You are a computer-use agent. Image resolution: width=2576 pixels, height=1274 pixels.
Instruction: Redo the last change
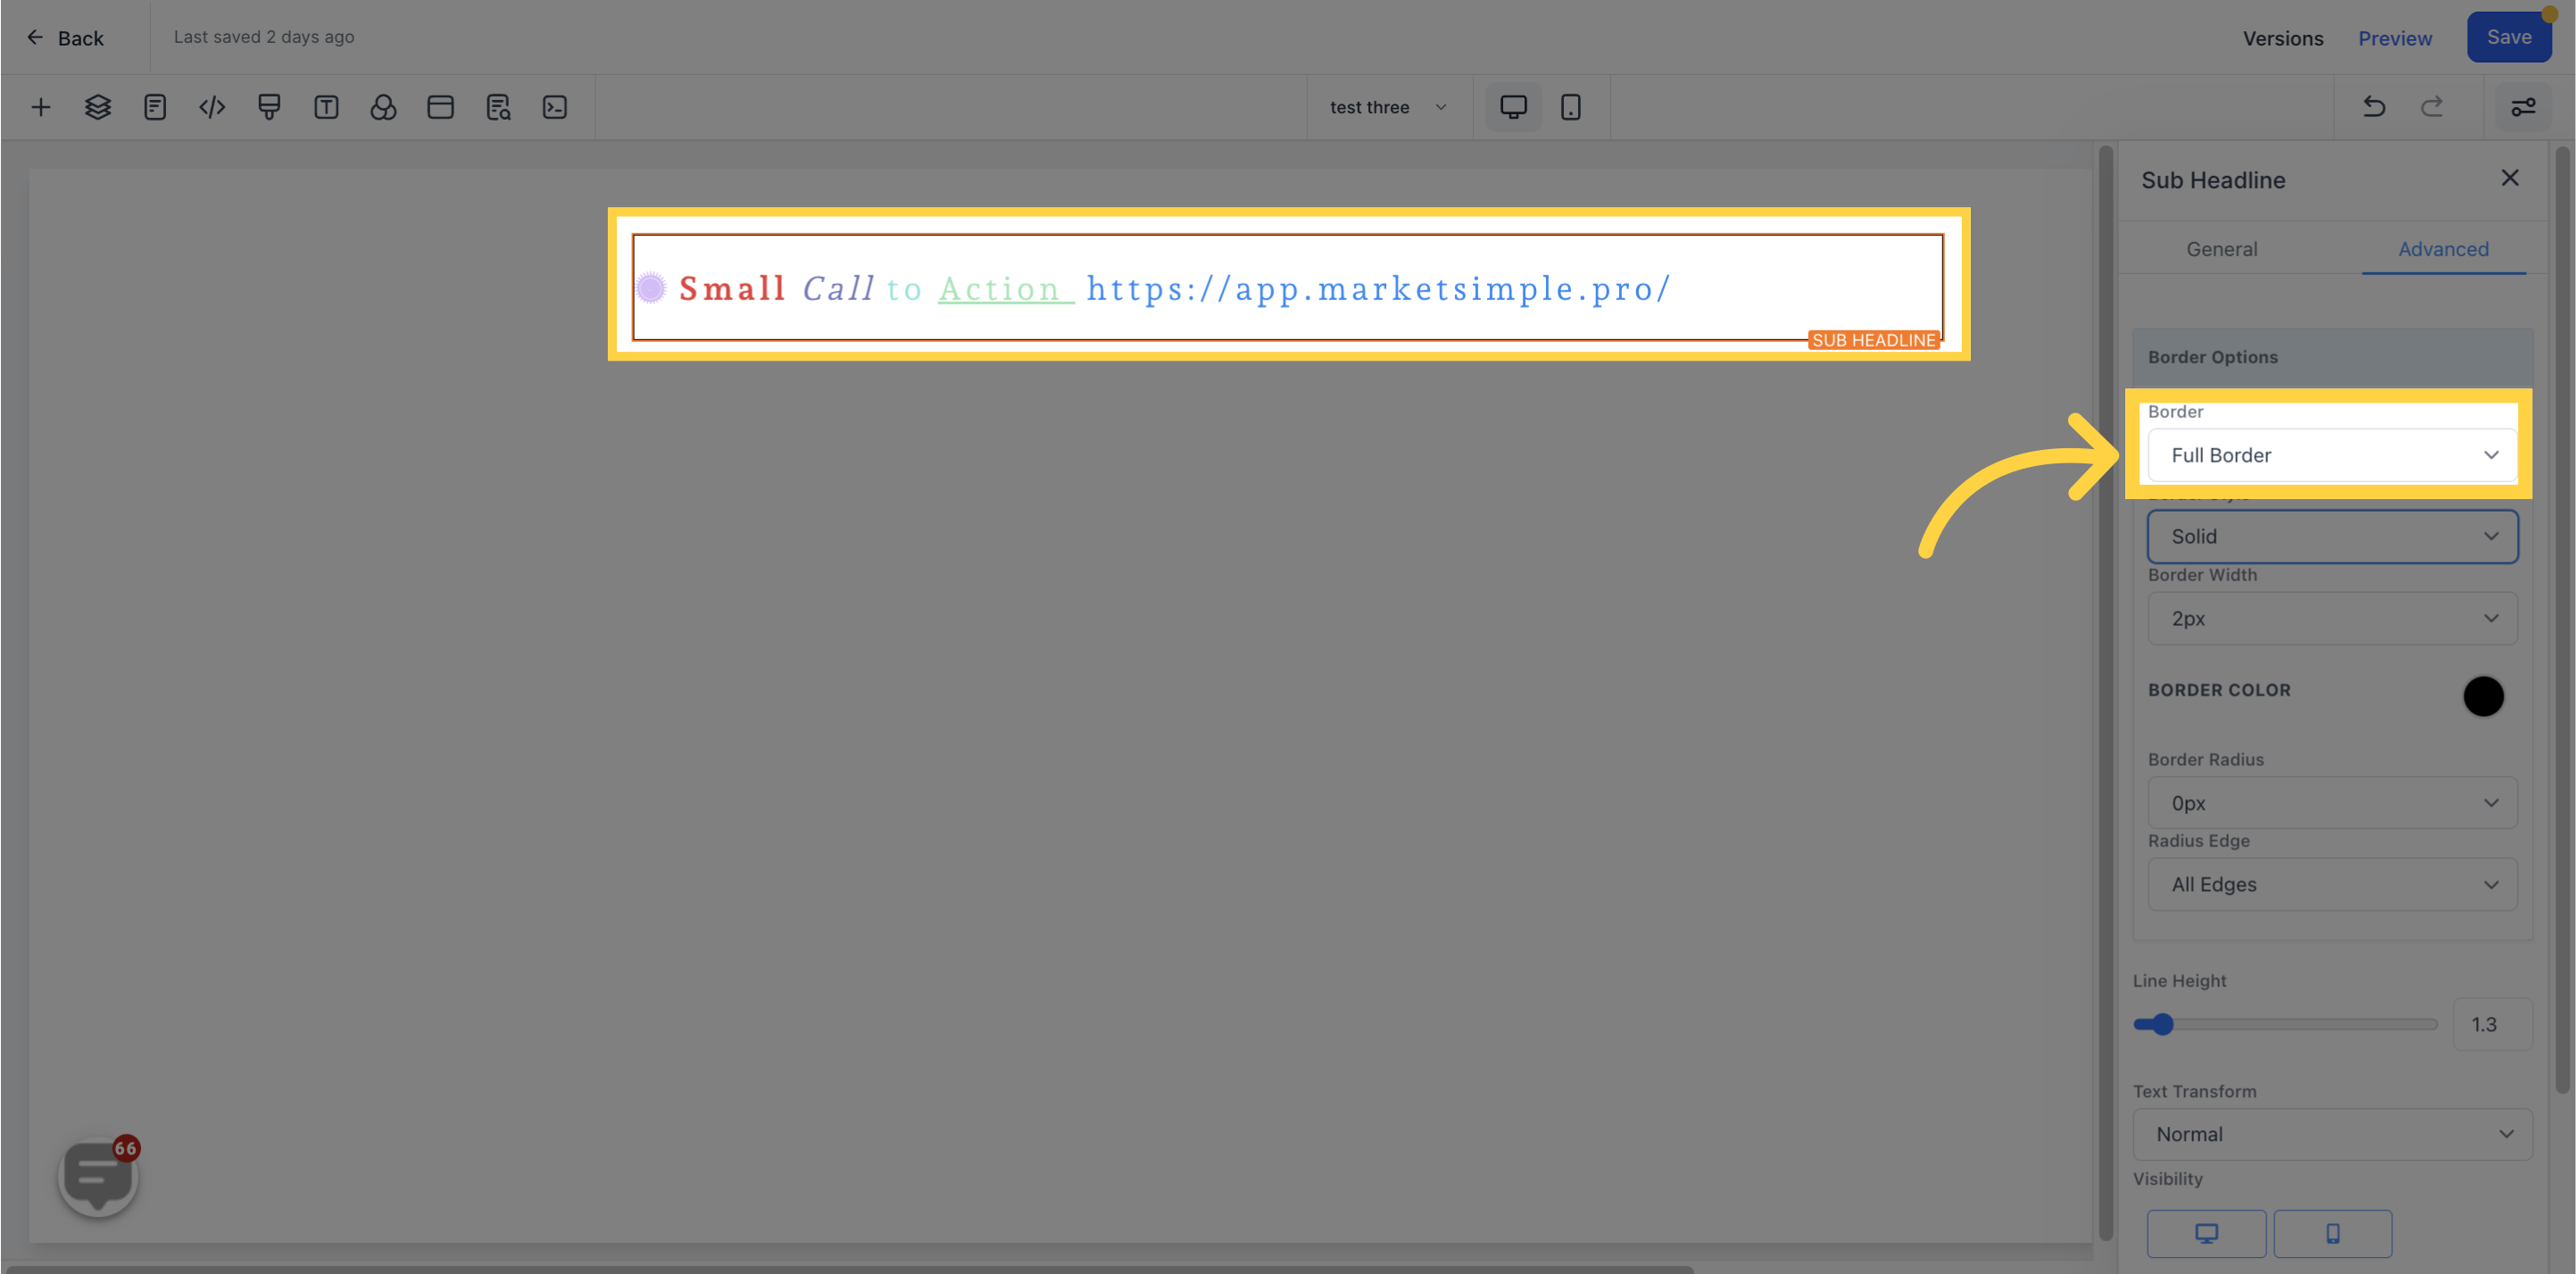click(2431, 107)
